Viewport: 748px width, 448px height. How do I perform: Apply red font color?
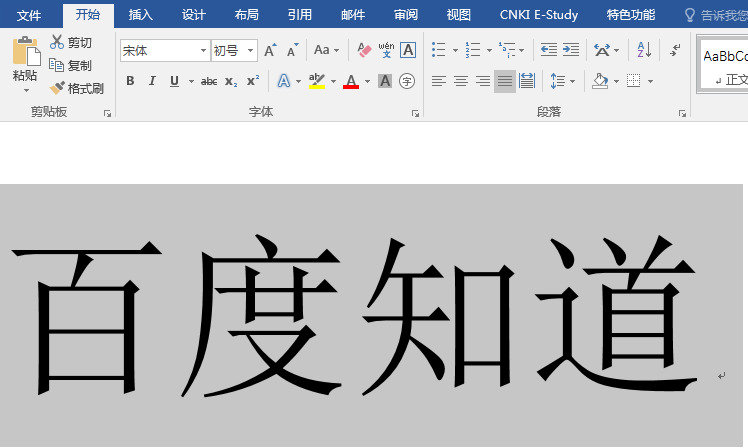[351, 81]
